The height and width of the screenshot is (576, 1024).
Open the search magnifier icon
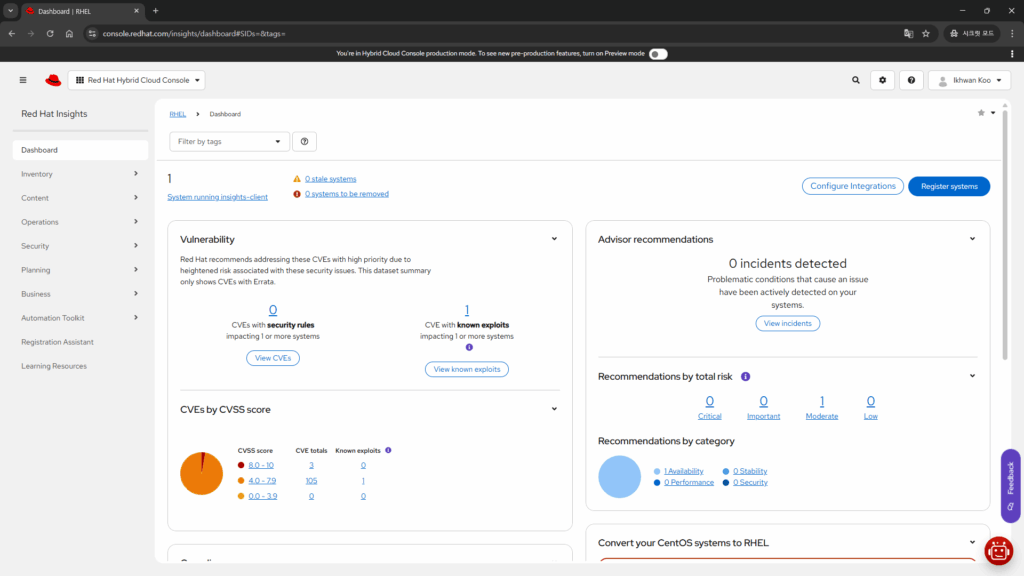(855, 80)
